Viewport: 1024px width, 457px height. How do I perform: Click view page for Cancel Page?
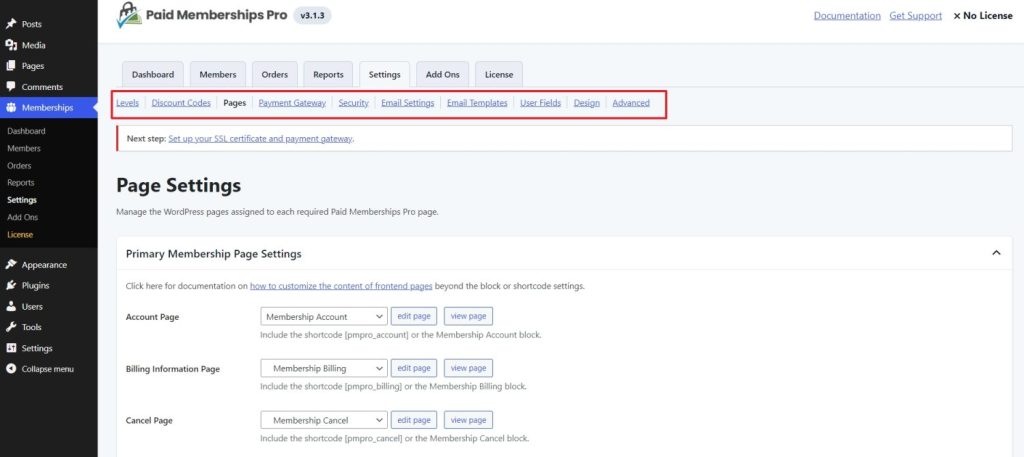coord(468,420)
